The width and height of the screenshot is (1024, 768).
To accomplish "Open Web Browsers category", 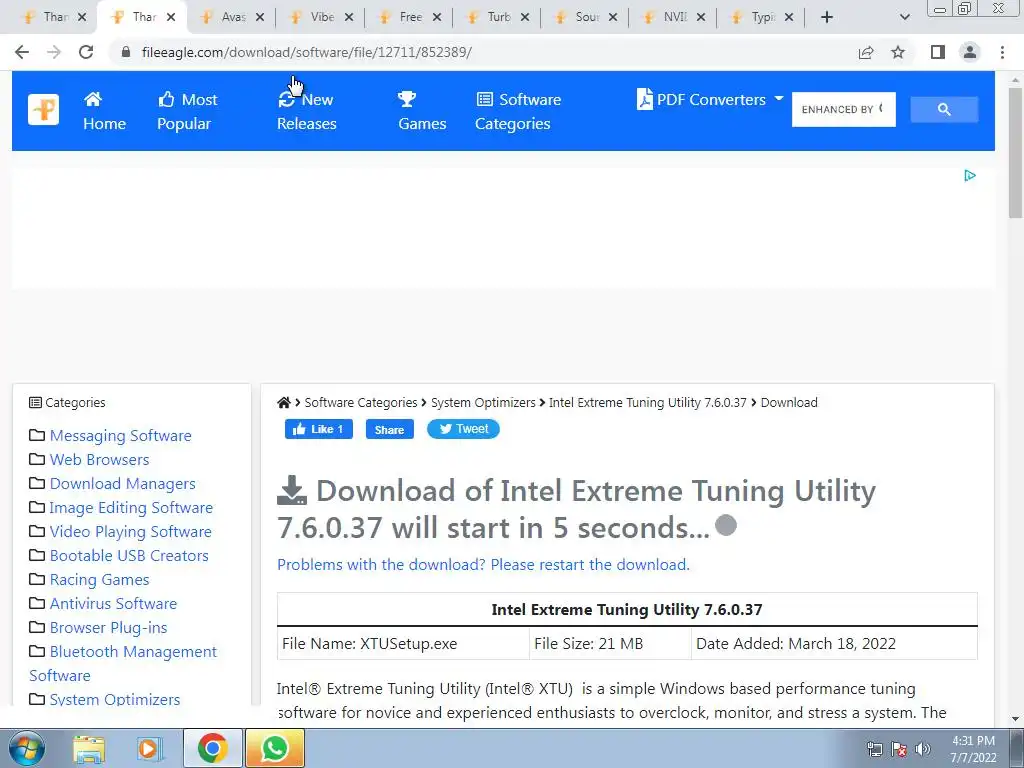I will pyautogui.click(x=99, y=460).
